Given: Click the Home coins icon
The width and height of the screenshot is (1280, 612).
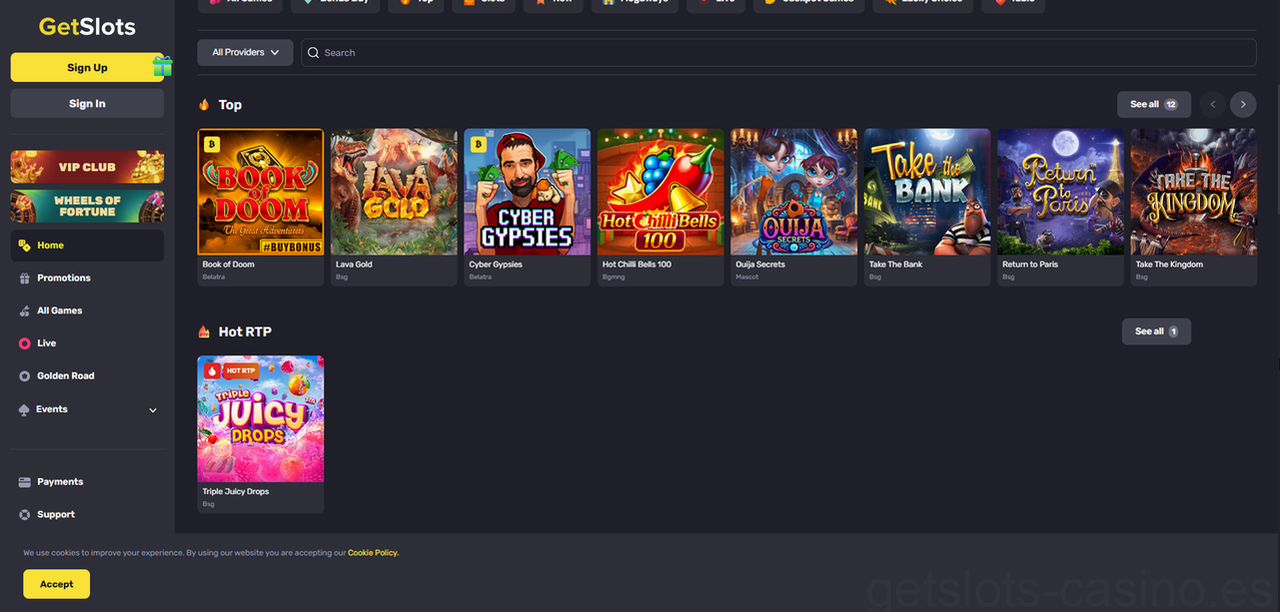Looking at the screenshot, I should point(25,245).
